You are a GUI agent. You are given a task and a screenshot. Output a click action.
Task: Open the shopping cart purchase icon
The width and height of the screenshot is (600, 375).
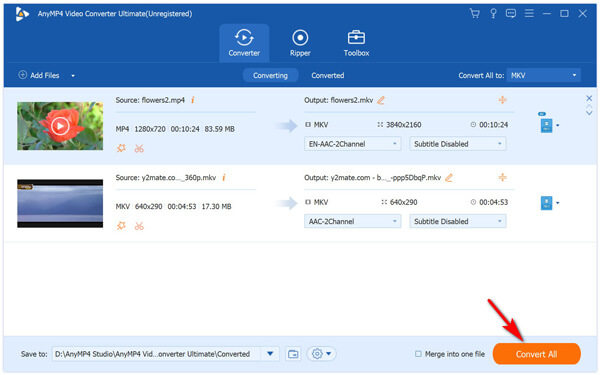tap(474, 14)
